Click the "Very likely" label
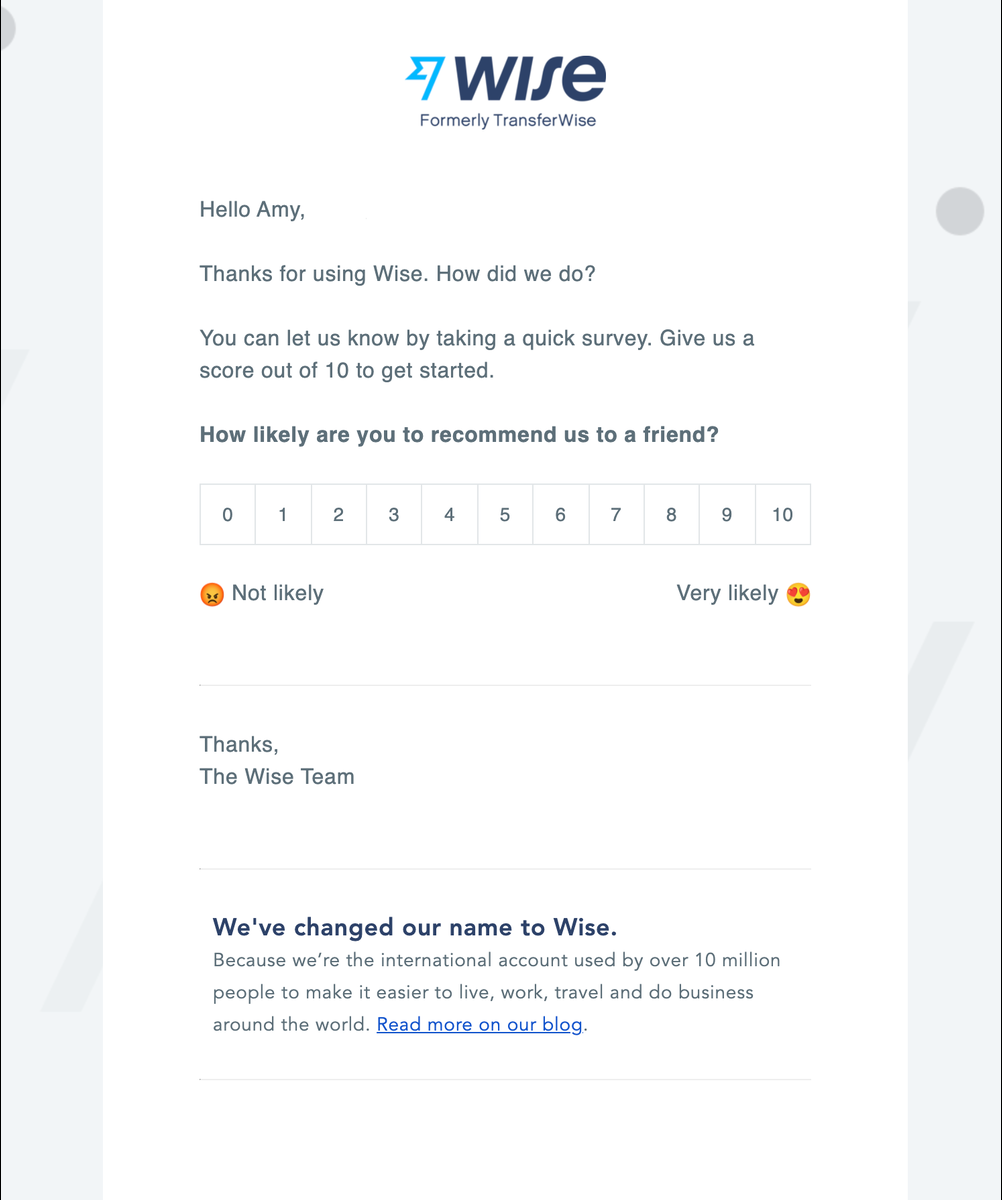The image size is (1002, 1200). point(727,594)
